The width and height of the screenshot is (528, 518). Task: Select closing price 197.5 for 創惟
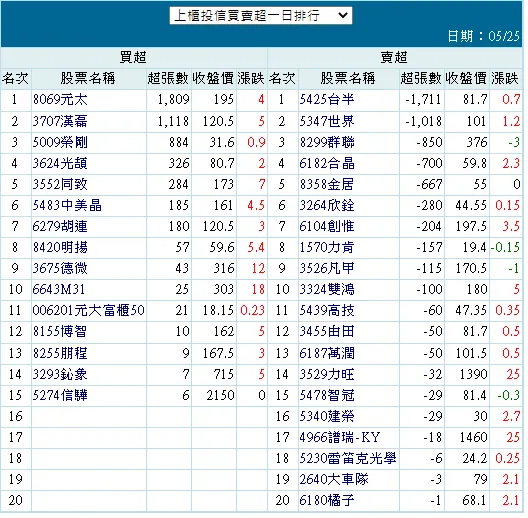(x=471, y=226)
